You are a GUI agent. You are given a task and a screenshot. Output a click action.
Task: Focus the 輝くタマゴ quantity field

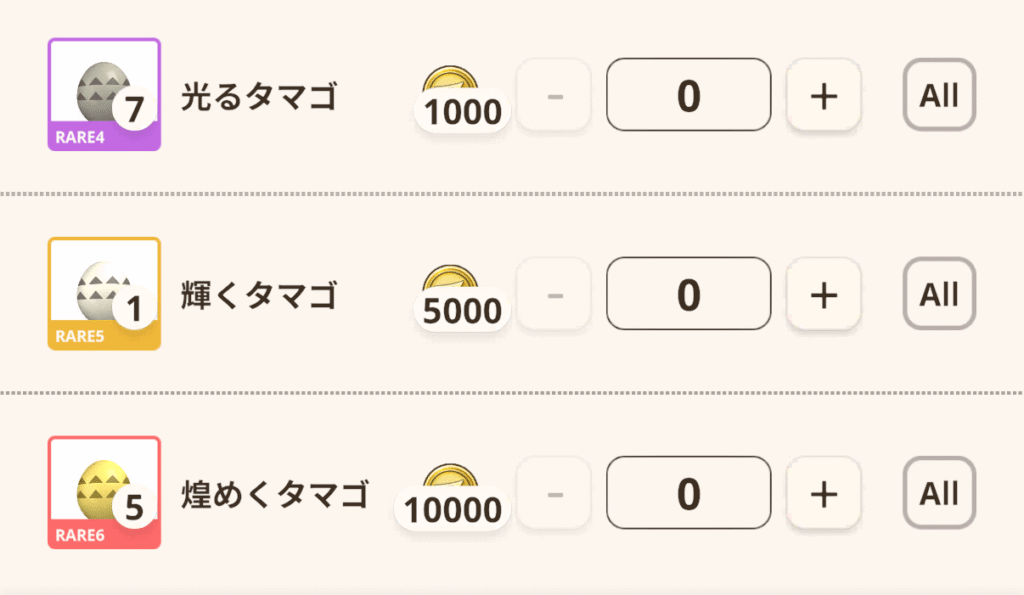coord(688,294)
